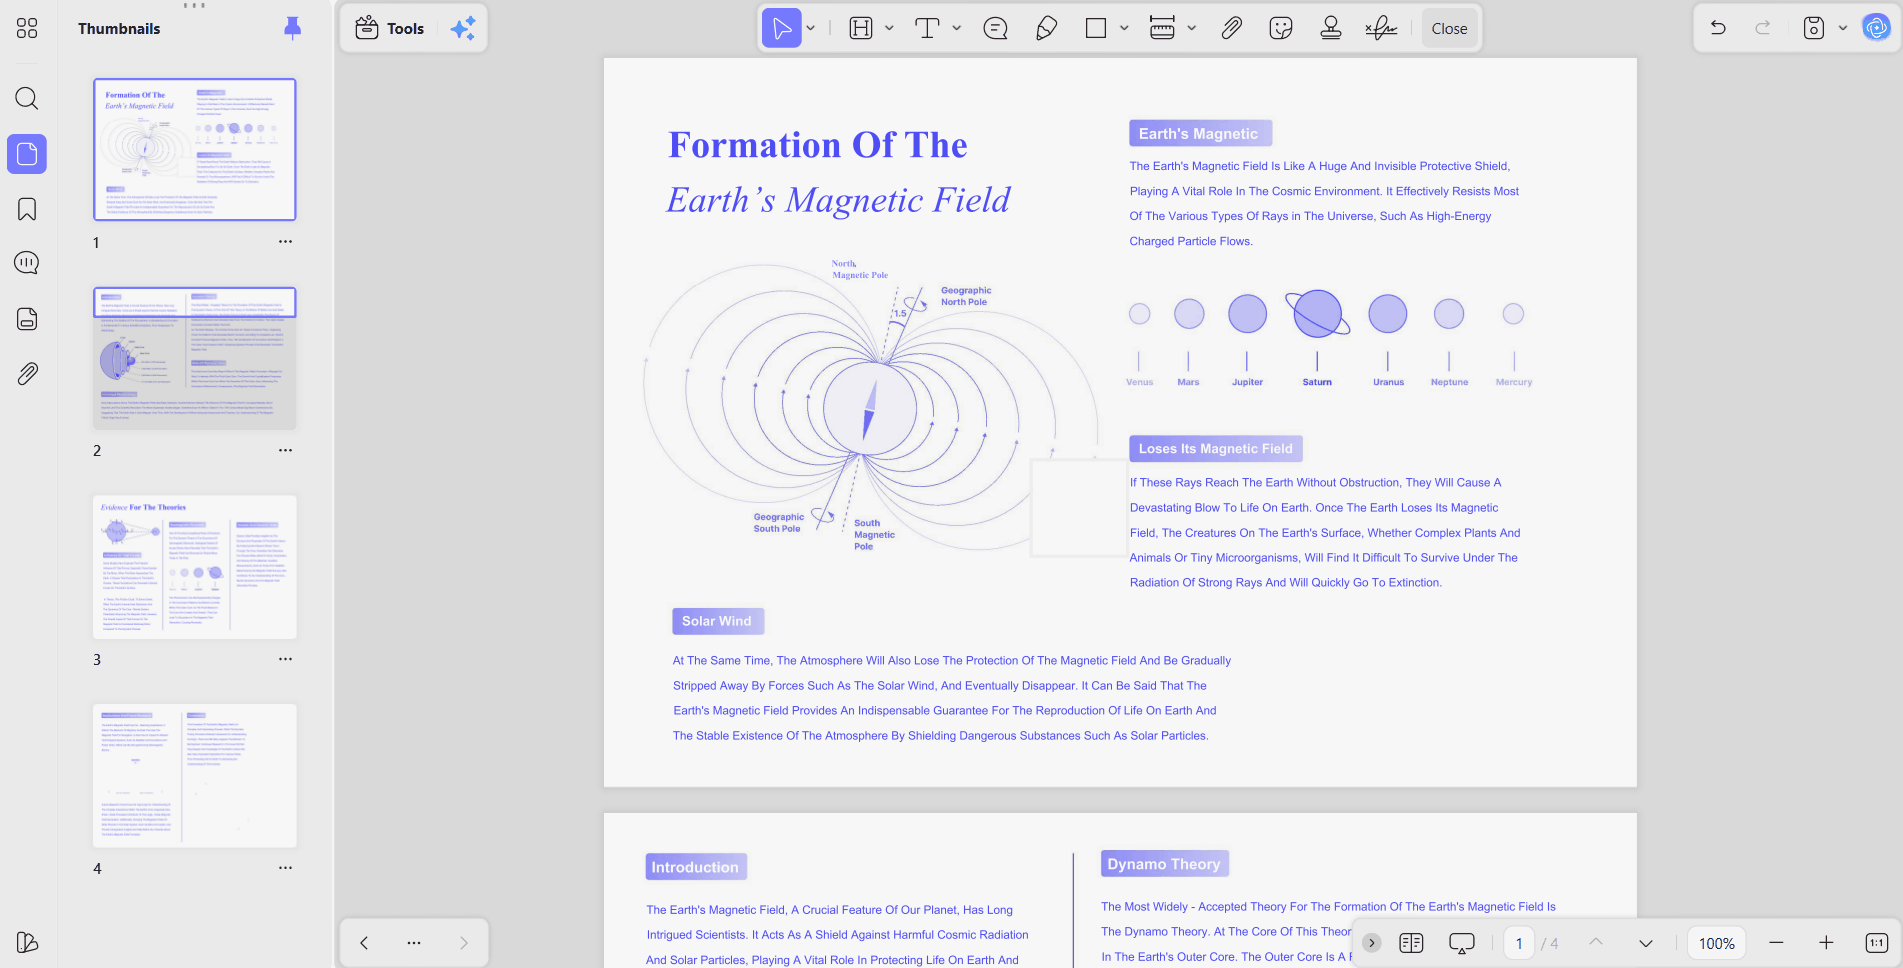The image size is (1903, 968).
Task: Expand the save options dropdown arrow
Action: click(1843, 28)
